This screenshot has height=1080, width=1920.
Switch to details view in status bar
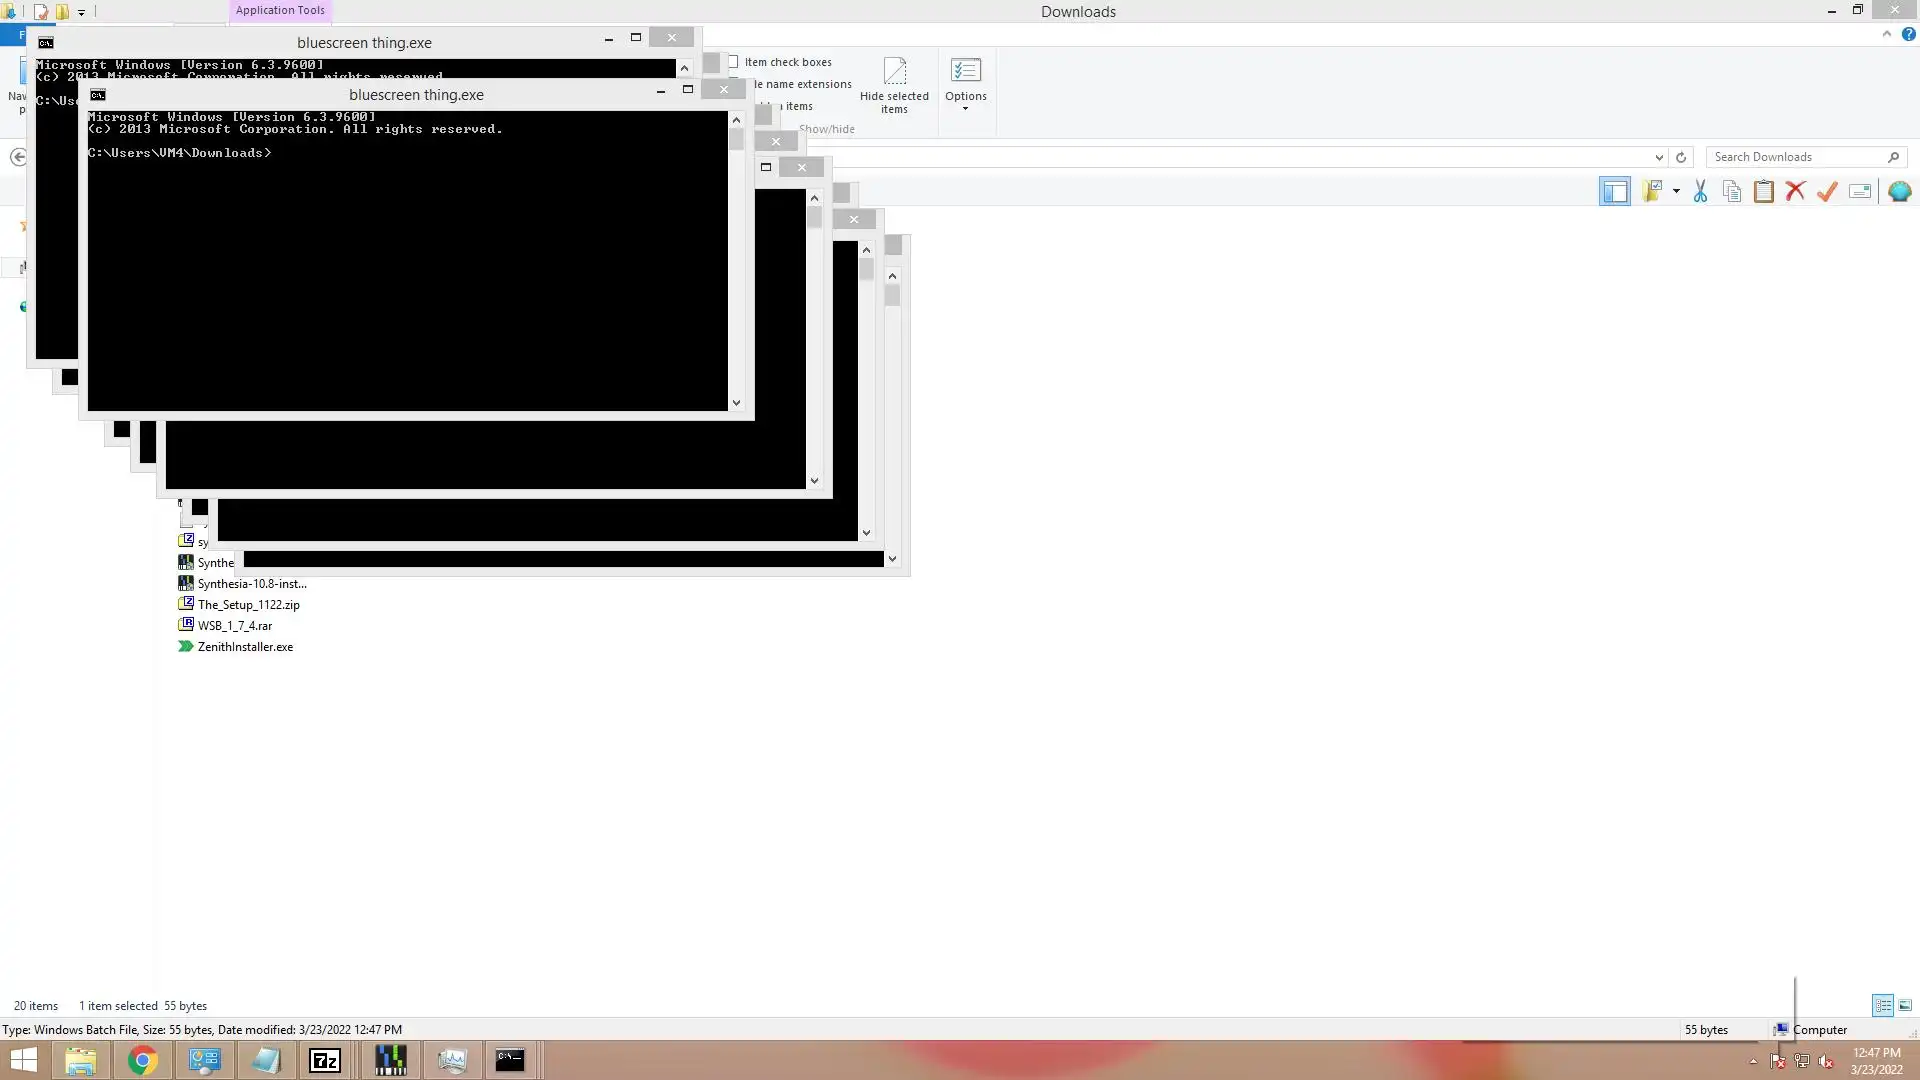coord(1882,1005)
